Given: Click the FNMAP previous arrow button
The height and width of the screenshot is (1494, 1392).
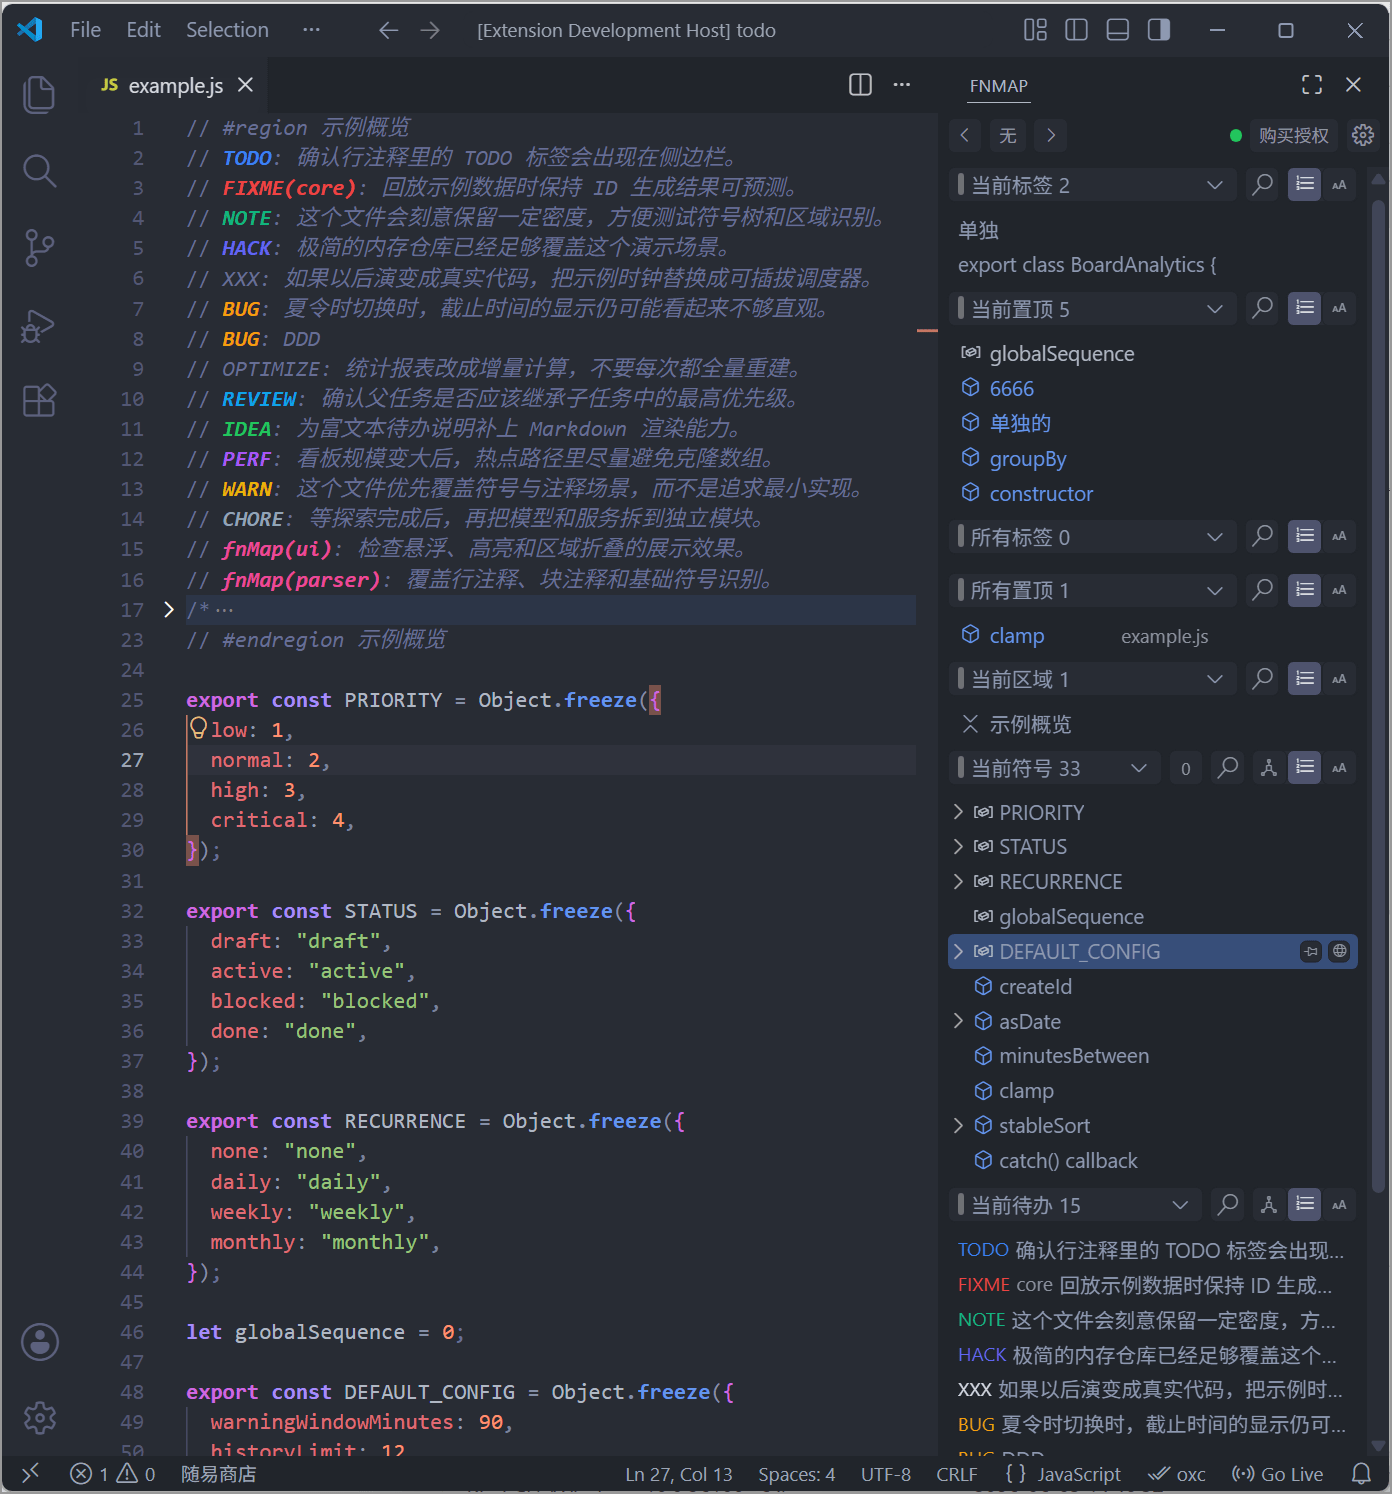Looking at the screenshot, I should (964, 135).
